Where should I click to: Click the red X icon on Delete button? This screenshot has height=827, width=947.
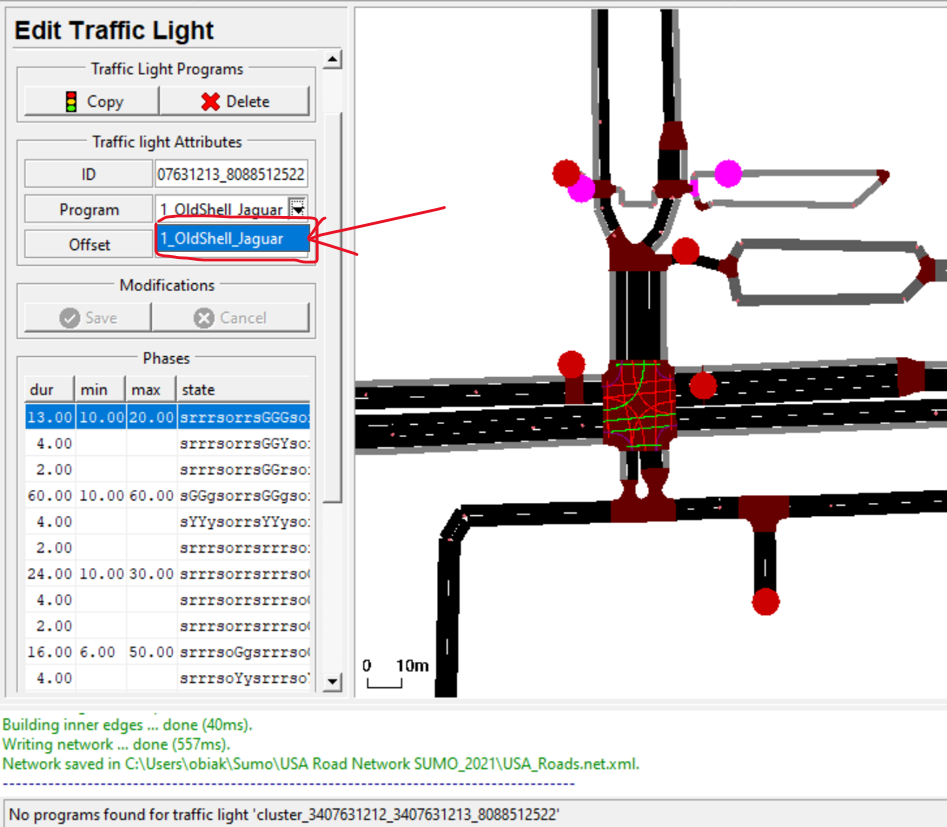tap(210, 101)
